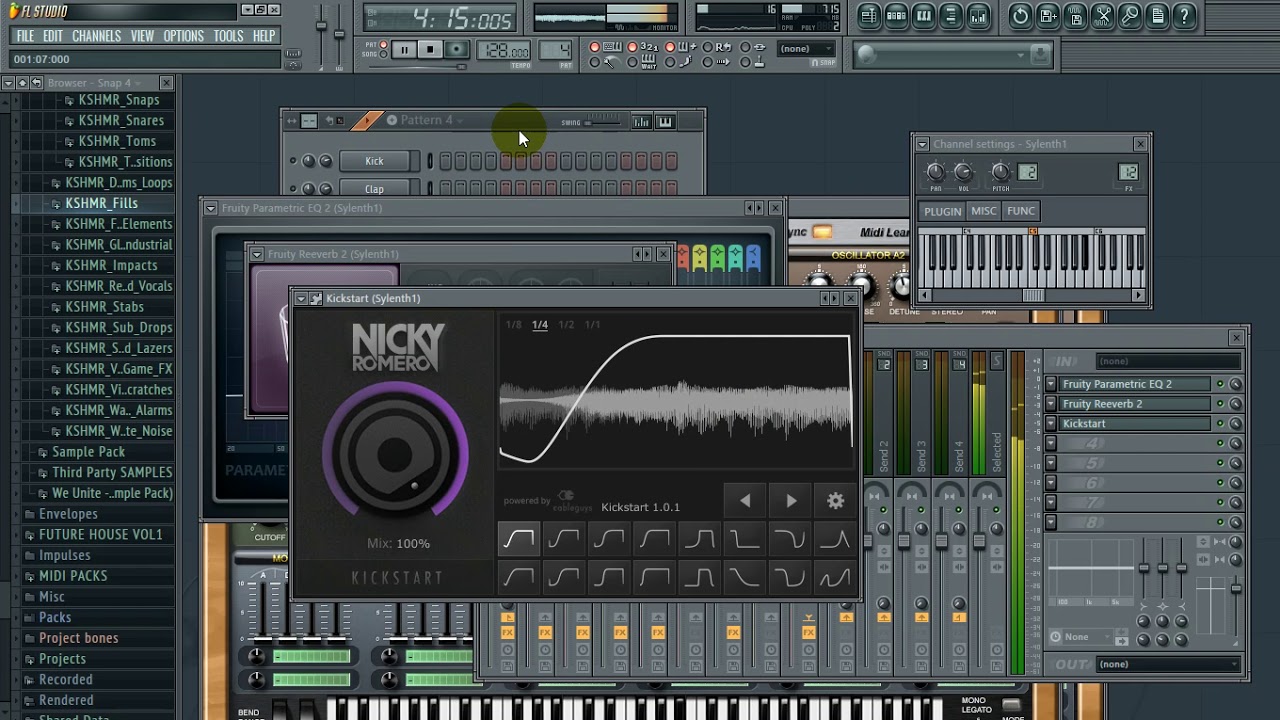Open the Piano Roll from toolbar
This screenshot has height=720, width=1280.
(x=924, y=16)
